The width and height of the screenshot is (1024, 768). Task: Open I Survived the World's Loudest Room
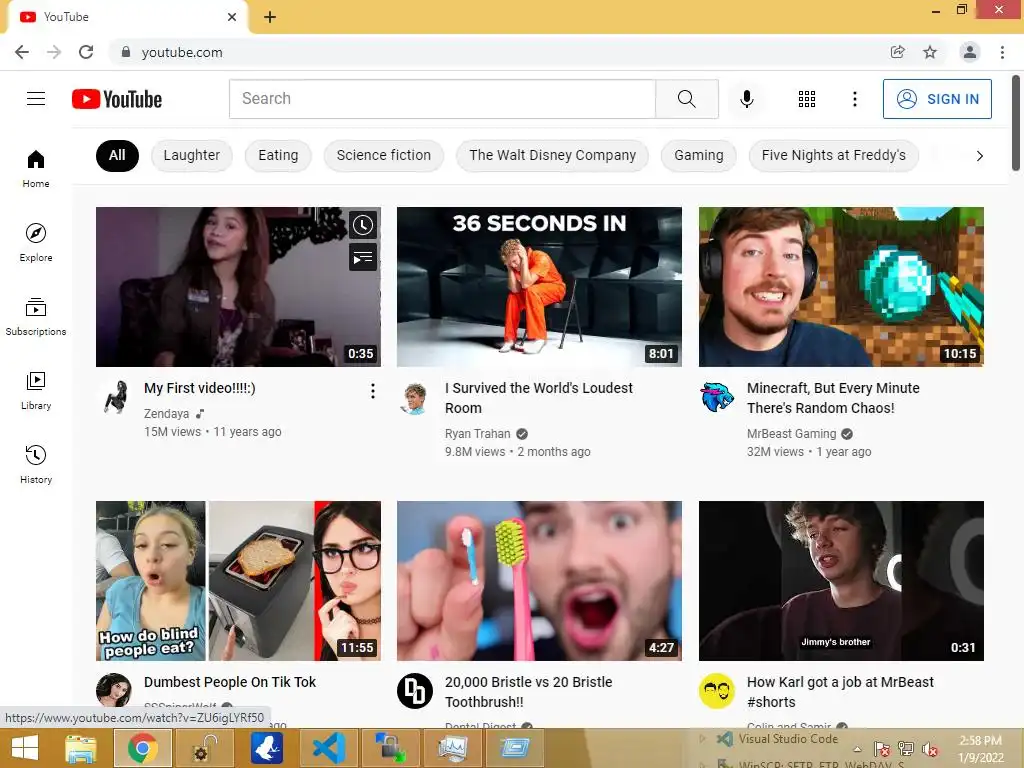(x=539, y=398)
